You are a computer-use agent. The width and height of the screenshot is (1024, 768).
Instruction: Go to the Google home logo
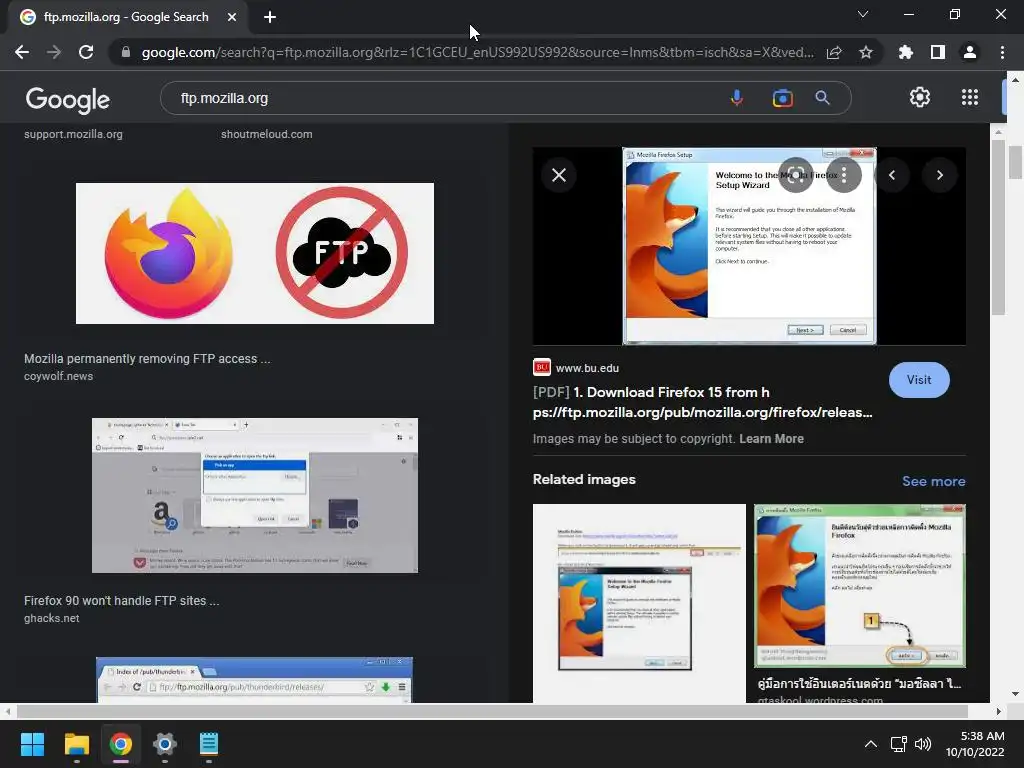(68, 99)
